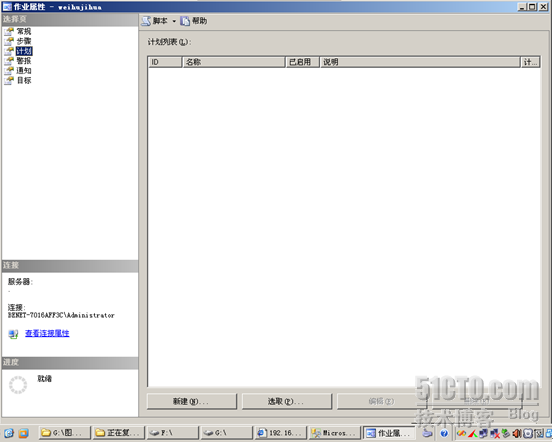Click the volume speaker tray icon
This screenshot has height=442, width=553.
[x=517, y=433]
